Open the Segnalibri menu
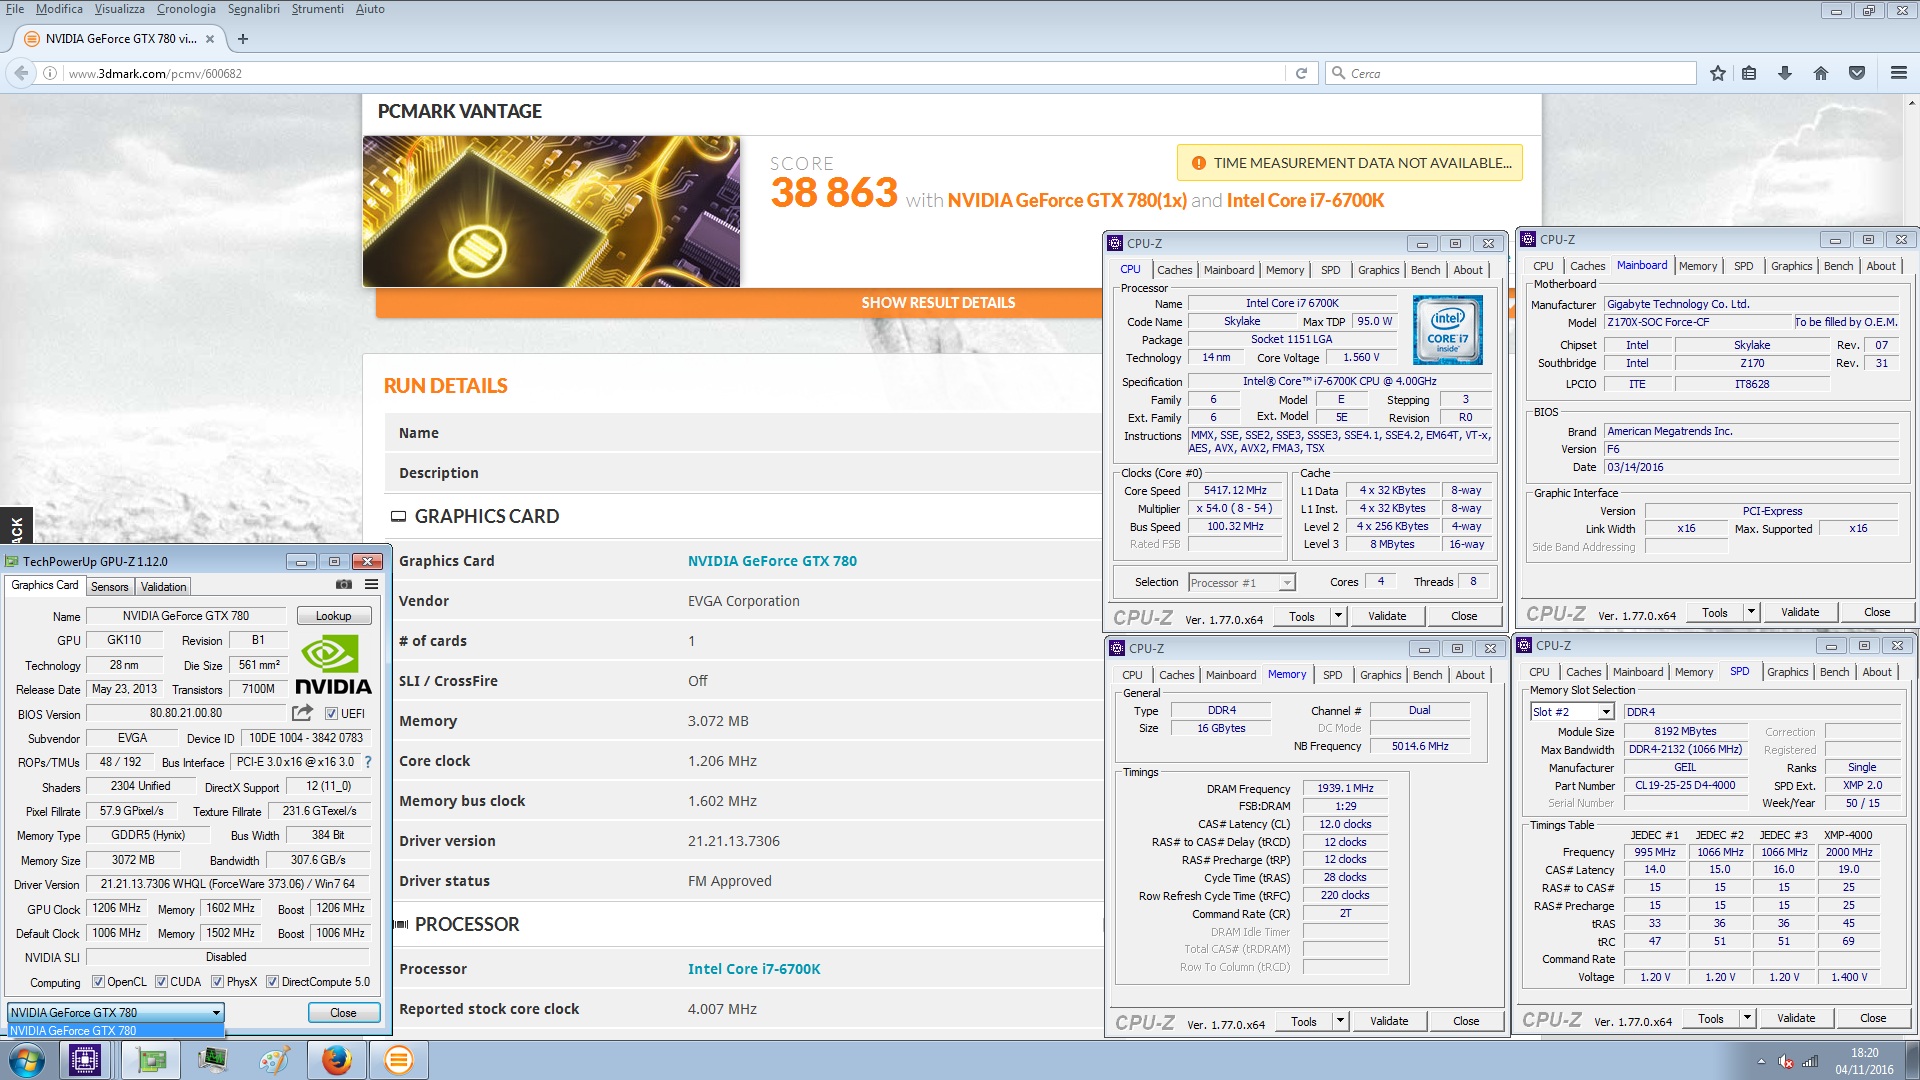The width and height of the screenshot is (1920, 1080). pos(254,9)
